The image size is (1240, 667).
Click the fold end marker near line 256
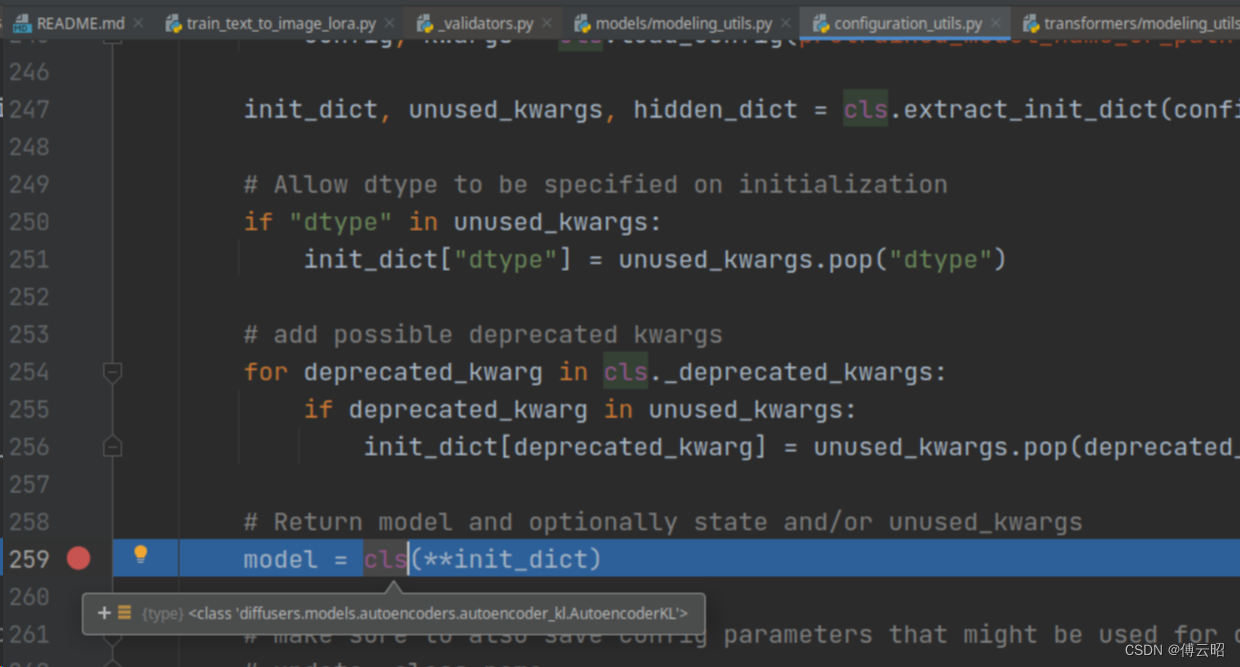click(112, 446)
